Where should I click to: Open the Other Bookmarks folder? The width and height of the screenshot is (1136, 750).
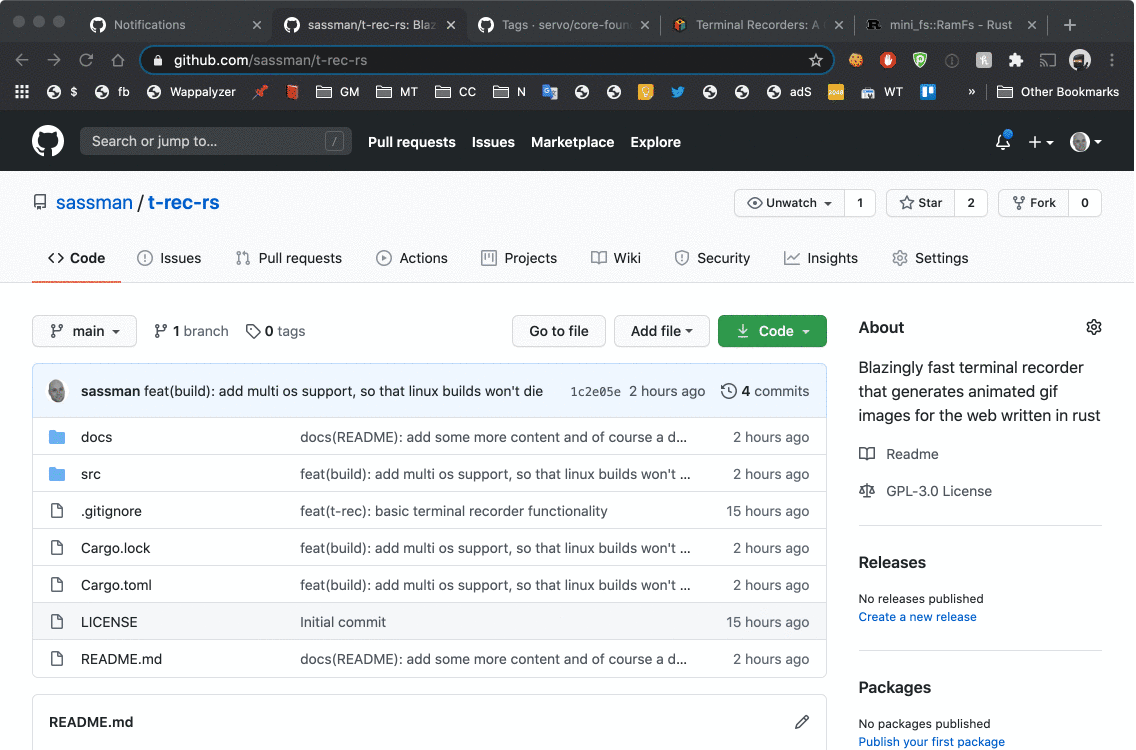[x=1058, y=92]
